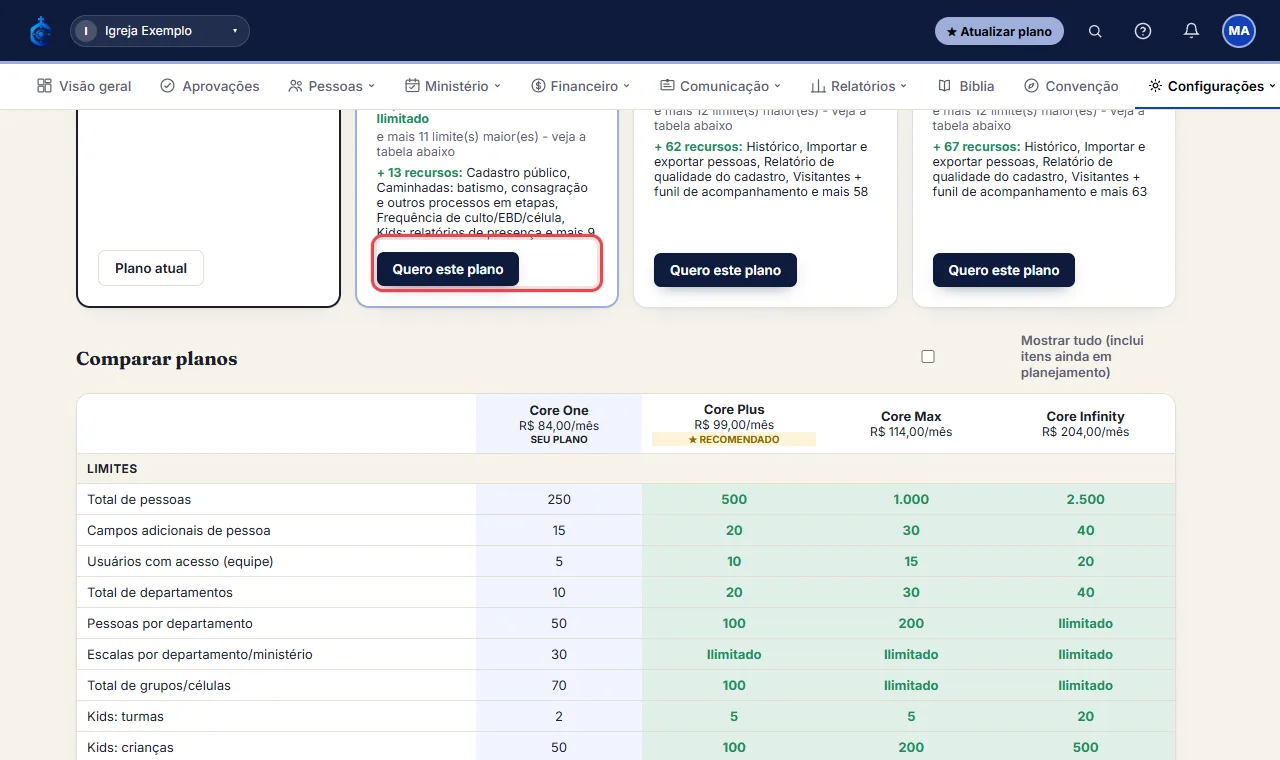Select the Core Plus column header

pyautogui.click(x=734, y=424)
